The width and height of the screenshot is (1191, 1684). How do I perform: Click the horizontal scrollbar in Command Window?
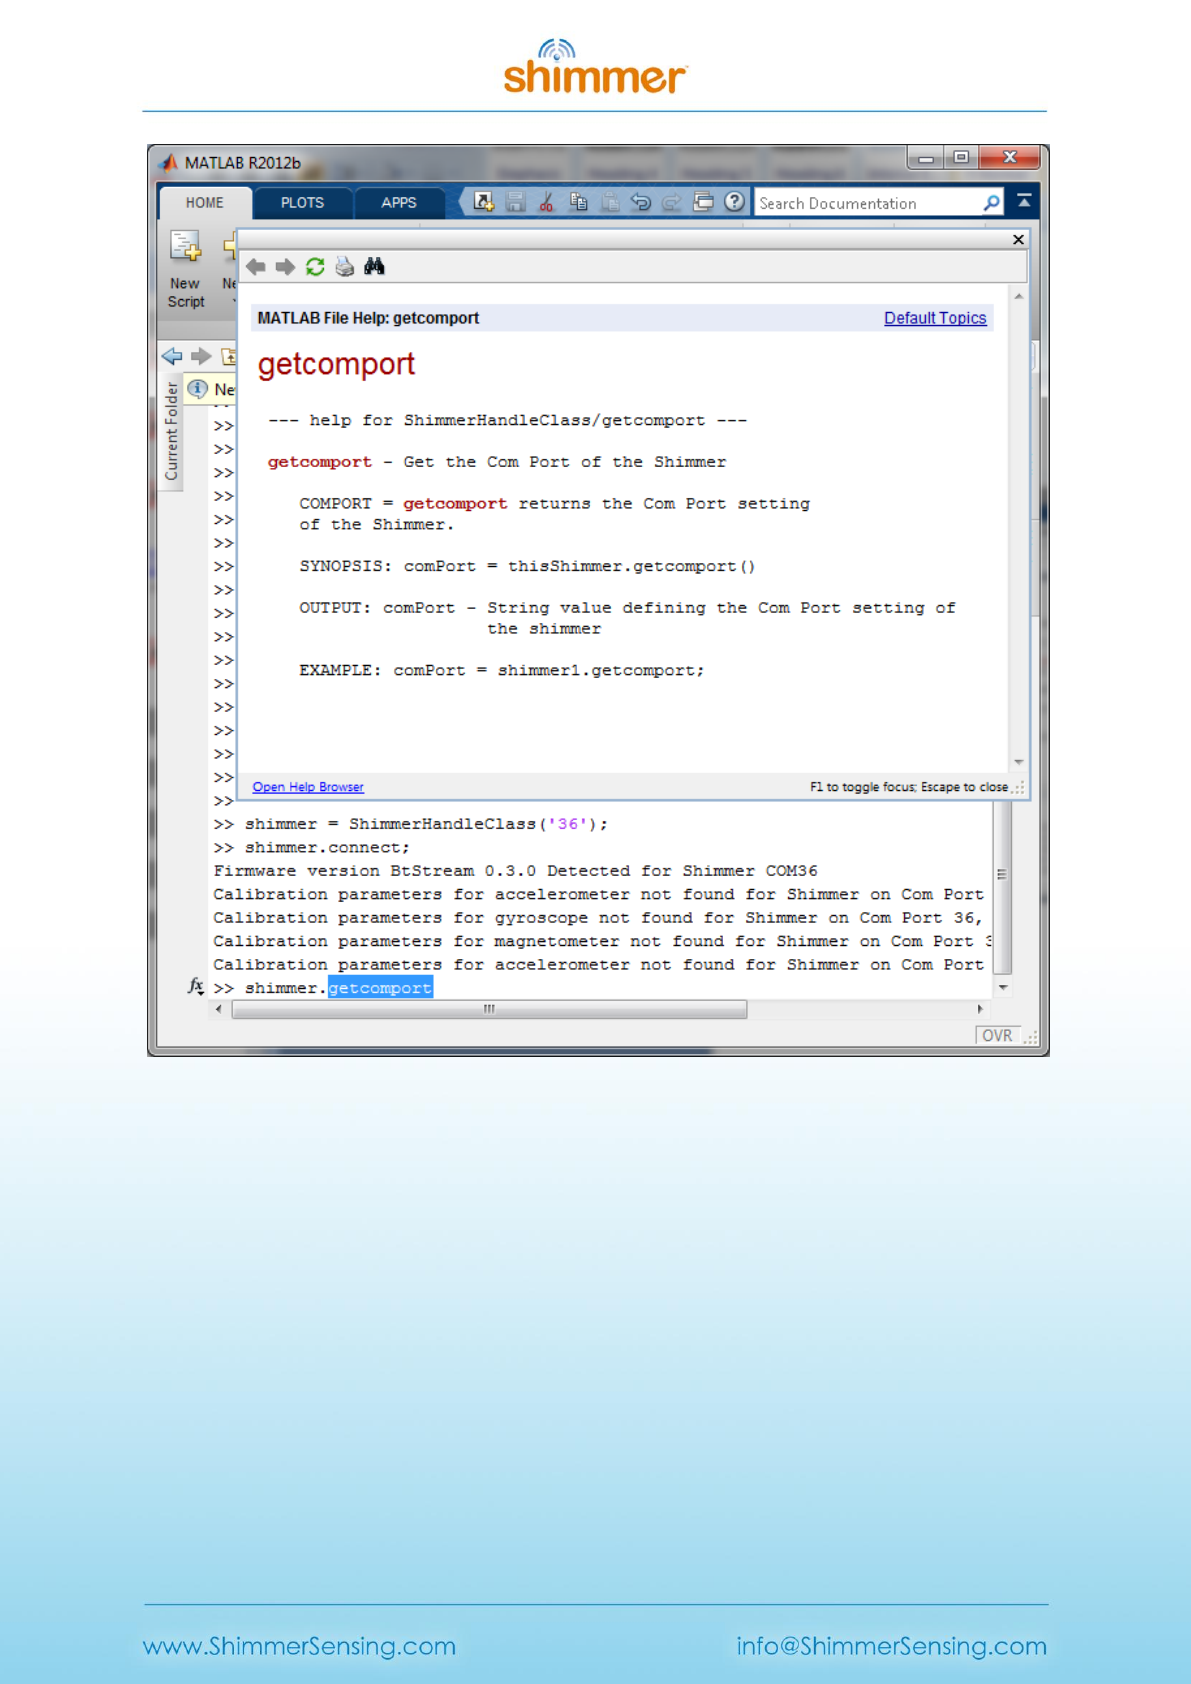click(490, 1009)
